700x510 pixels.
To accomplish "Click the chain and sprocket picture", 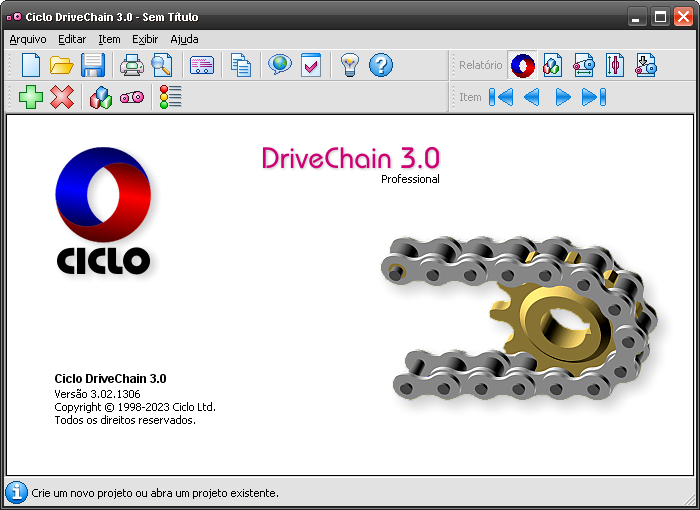I will [519, 318].
